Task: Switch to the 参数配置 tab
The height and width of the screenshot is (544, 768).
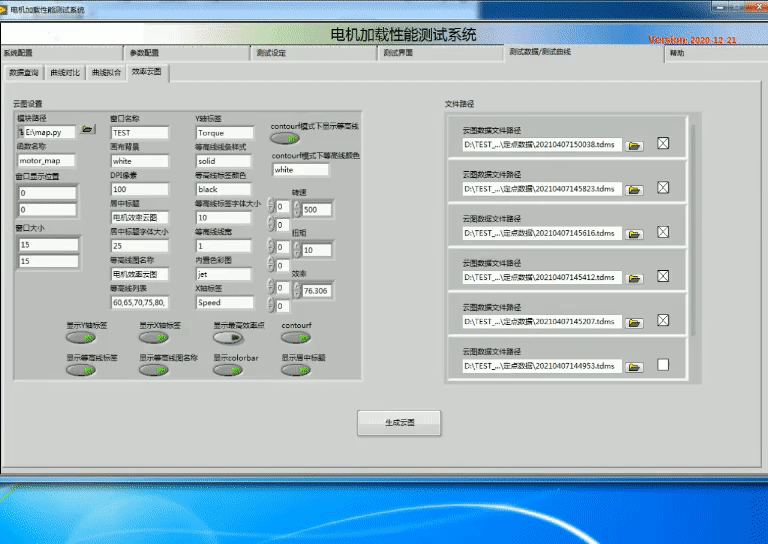Action: point(144,53)
